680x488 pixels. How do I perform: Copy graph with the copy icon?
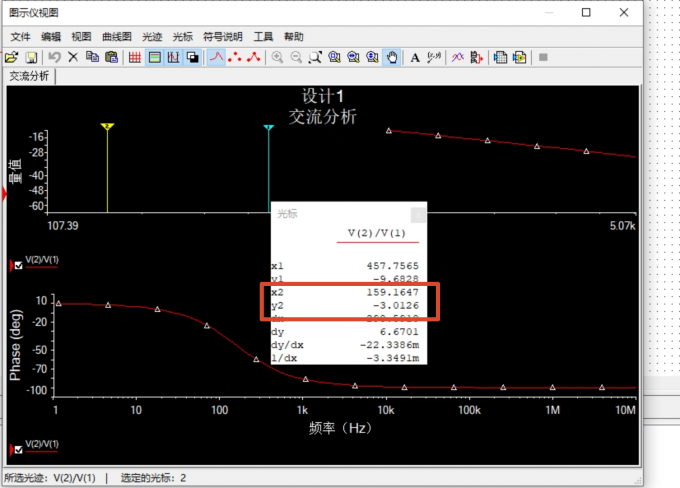92,57
